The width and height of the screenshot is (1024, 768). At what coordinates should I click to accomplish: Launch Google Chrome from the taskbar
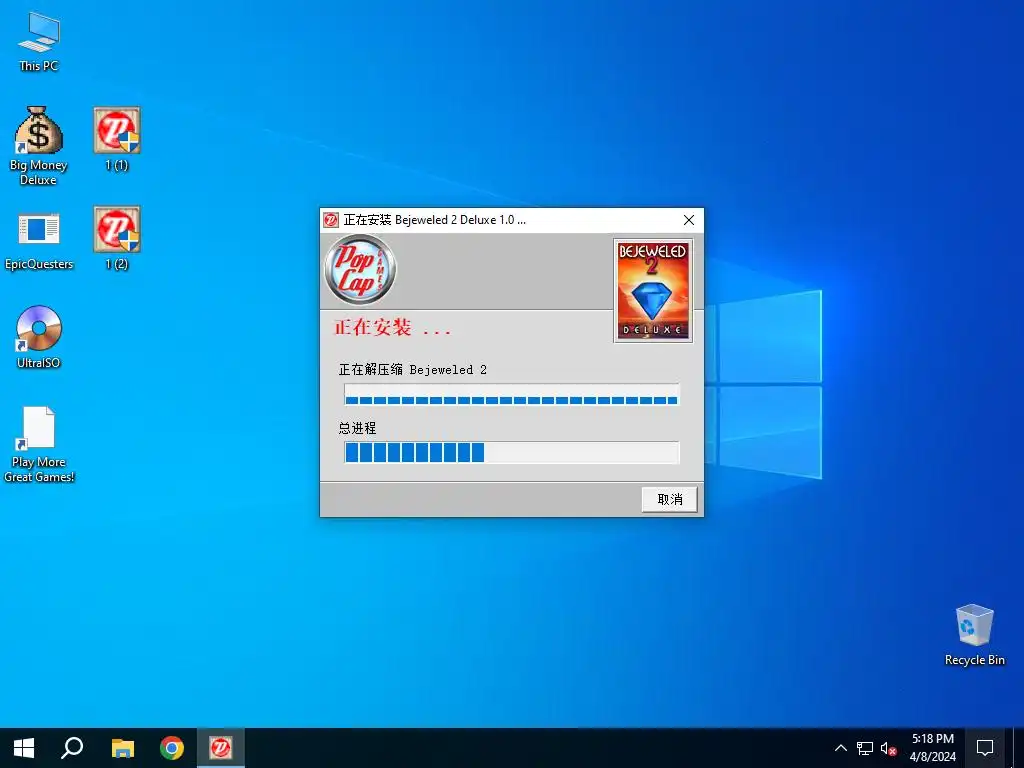coord(172,748)
